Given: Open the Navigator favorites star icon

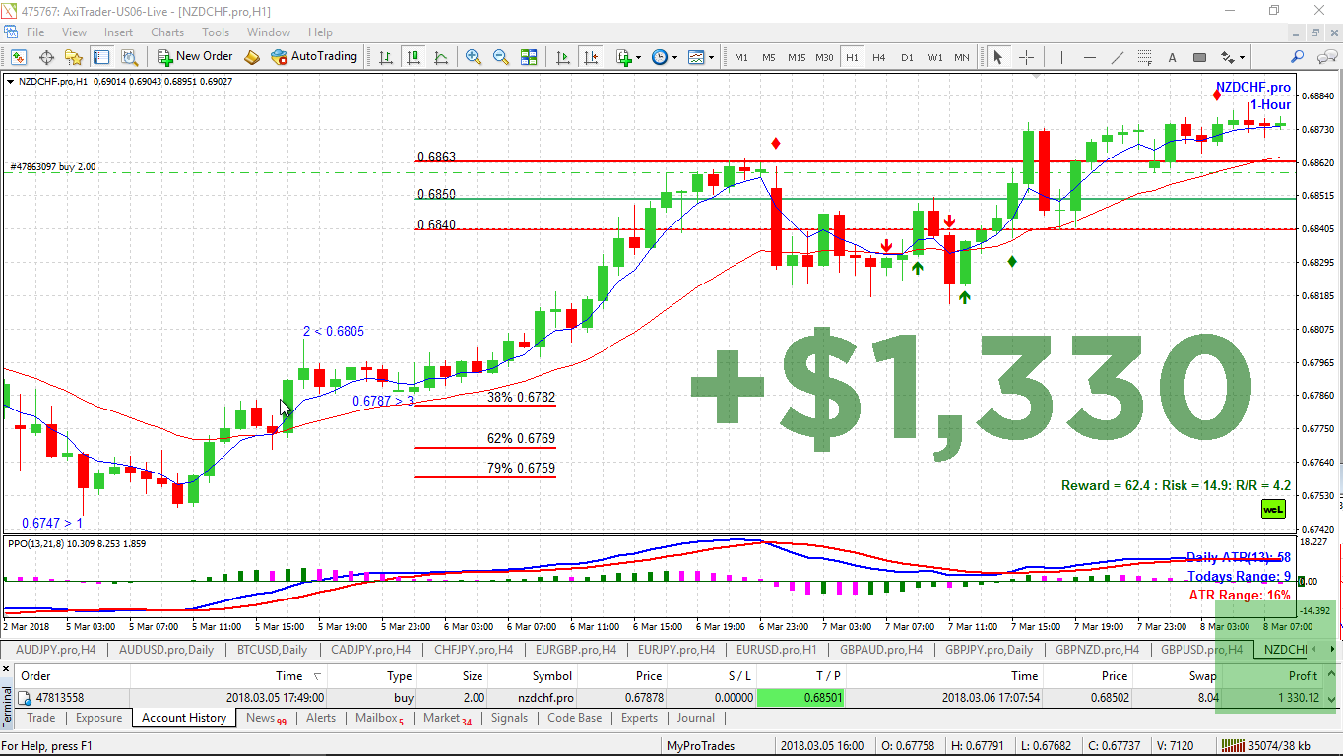Looking at the screenshot, I should click(74, 57).
